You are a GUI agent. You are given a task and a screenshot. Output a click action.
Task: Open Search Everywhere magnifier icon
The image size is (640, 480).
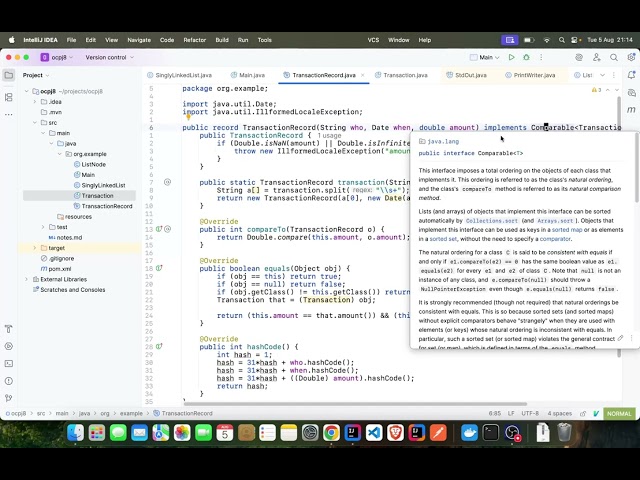[x=614, y=58]
